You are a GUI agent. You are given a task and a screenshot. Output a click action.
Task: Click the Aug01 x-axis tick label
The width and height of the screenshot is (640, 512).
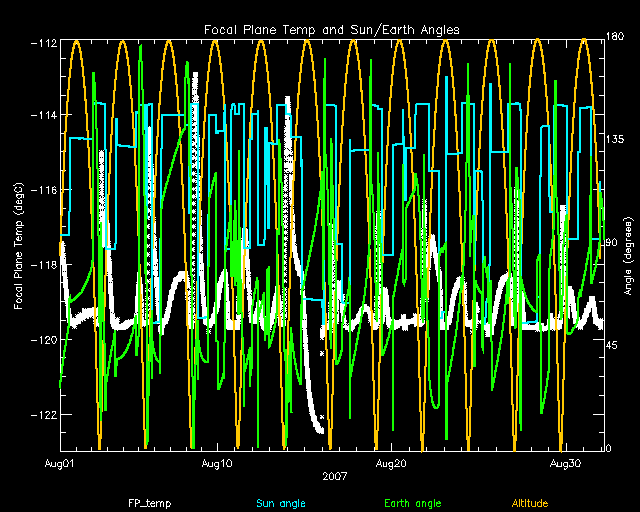(x=60, y=464)
